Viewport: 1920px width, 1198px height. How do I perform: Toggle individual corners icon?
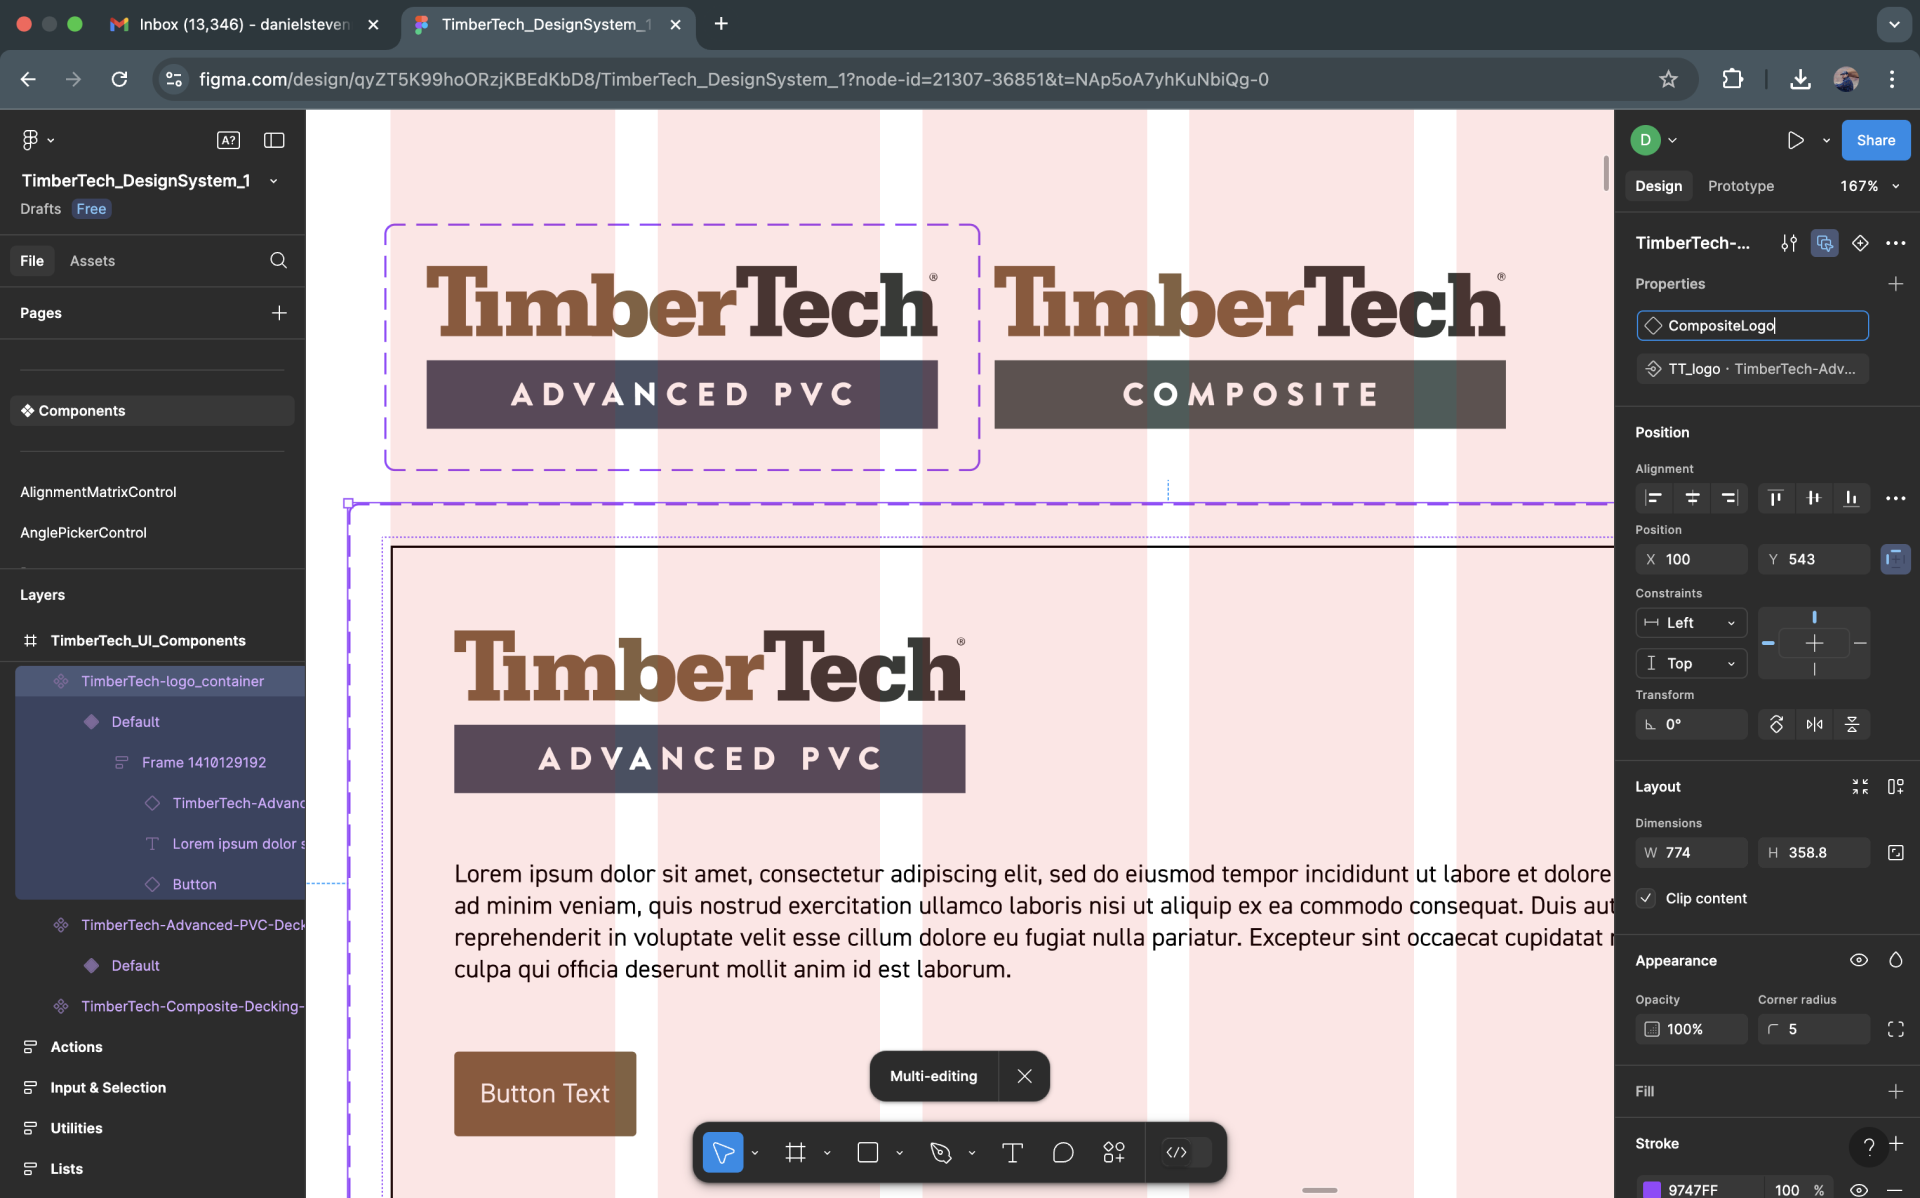coord(1895,1029)
